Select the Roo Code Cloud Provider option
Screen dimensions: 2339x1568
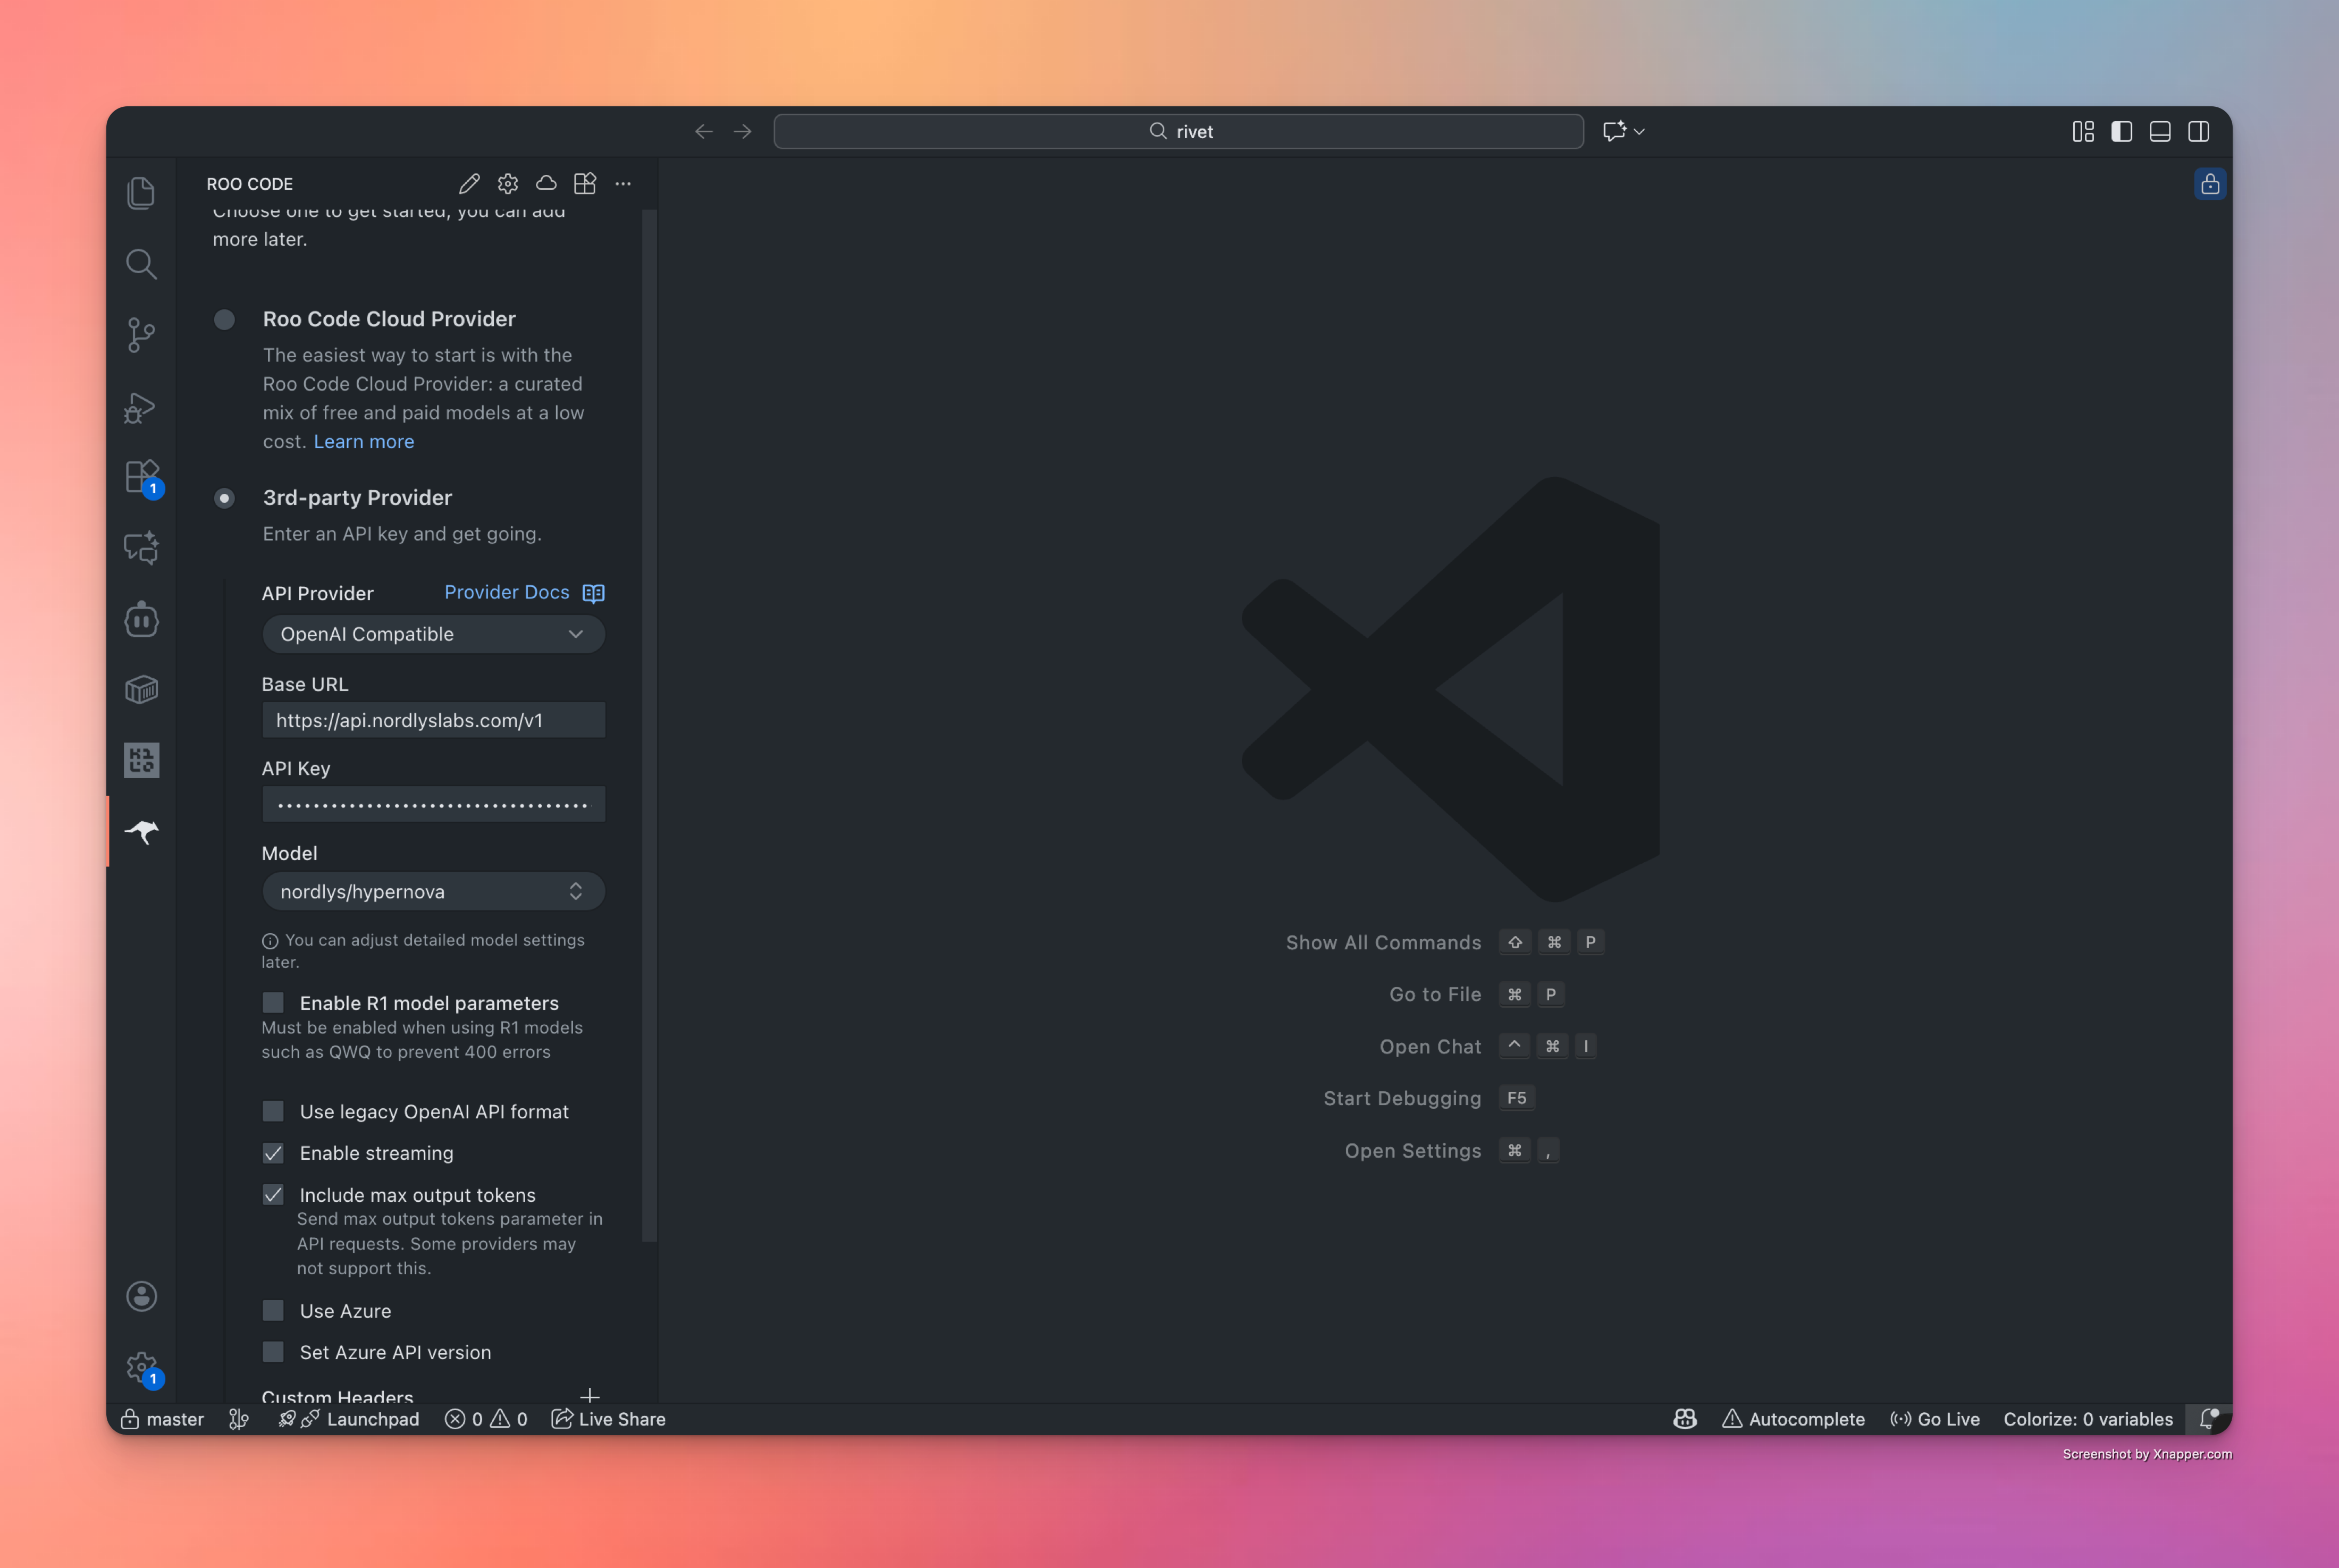click(224, 319)
